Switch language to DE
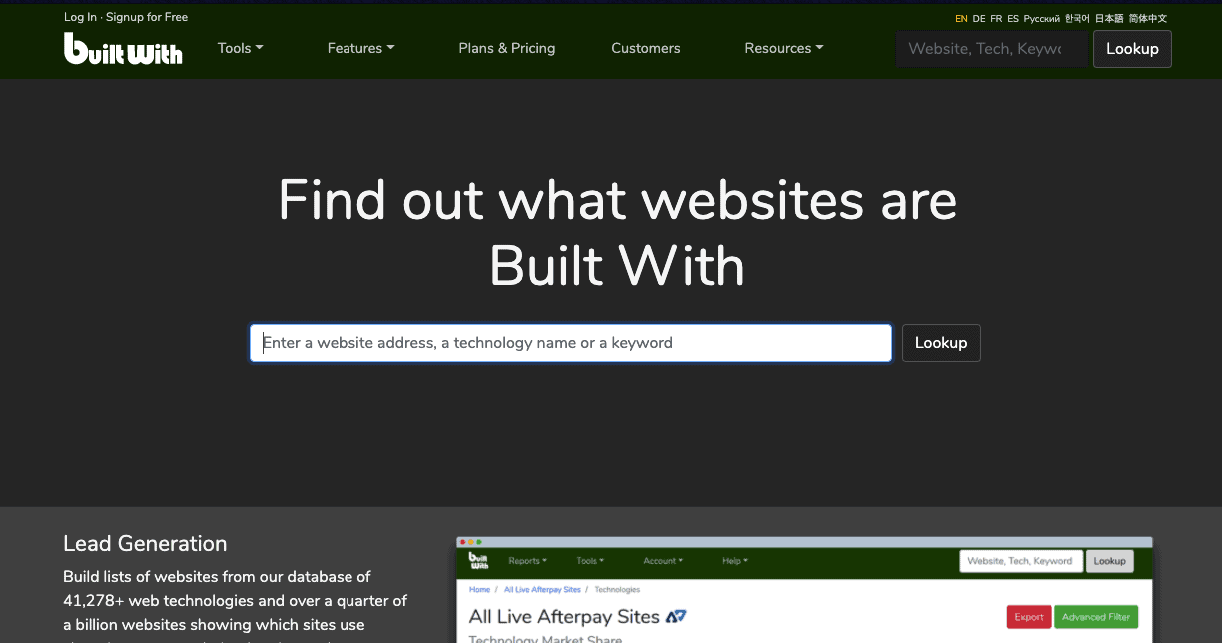Screen dimensions: 1222x643 (979, 18)
